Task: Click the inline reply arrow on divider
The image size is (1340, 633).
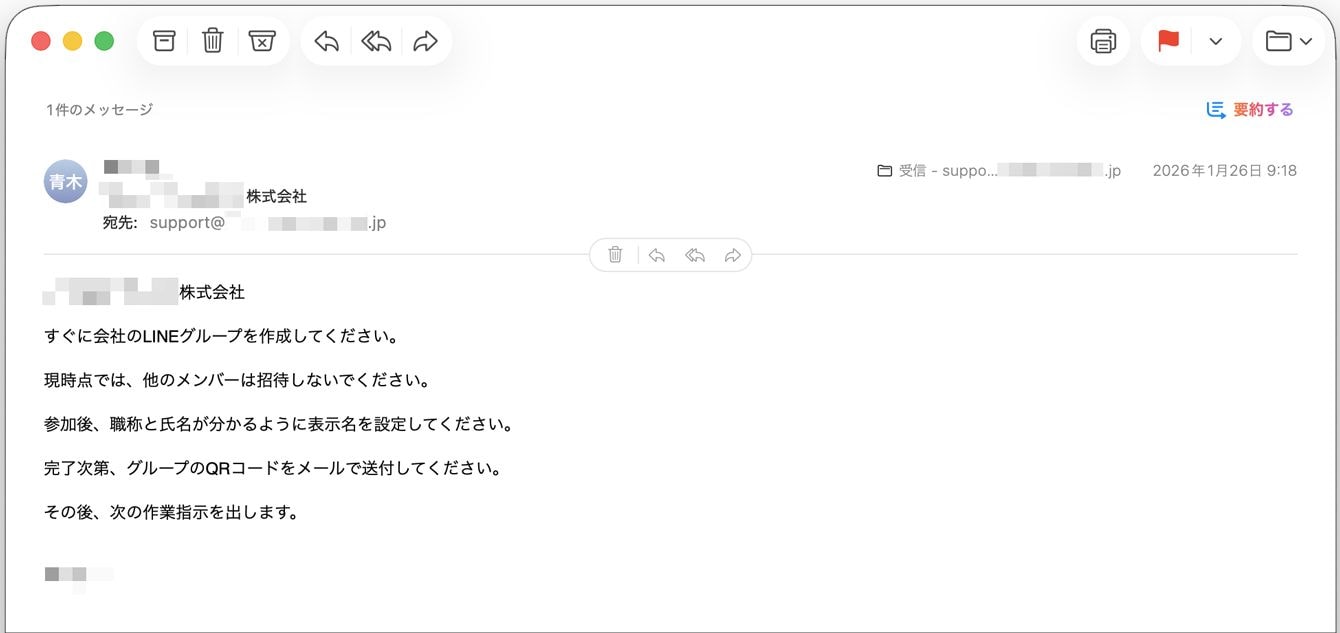Action: coord(656,255)
